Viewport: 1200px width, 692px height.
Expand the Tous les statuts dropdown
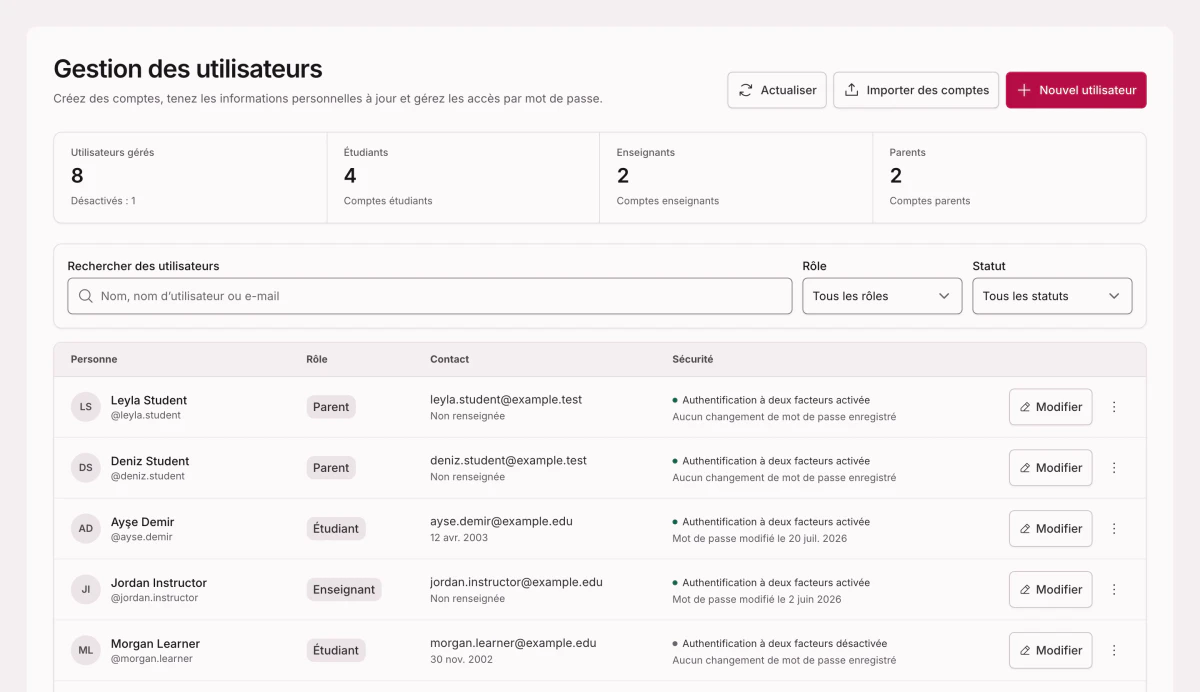[1052, 296]
